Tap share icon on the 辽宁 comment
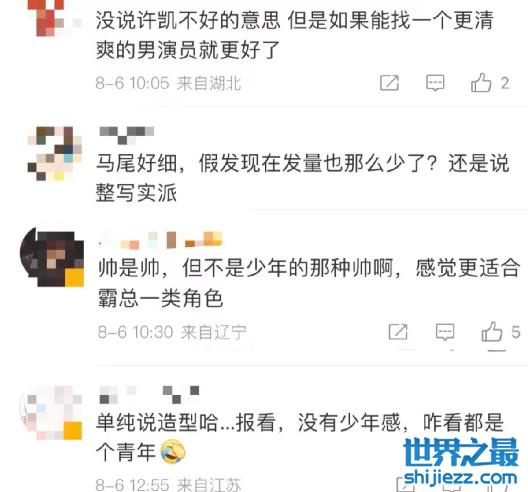528x492 pixels. [x=398, y=332]
